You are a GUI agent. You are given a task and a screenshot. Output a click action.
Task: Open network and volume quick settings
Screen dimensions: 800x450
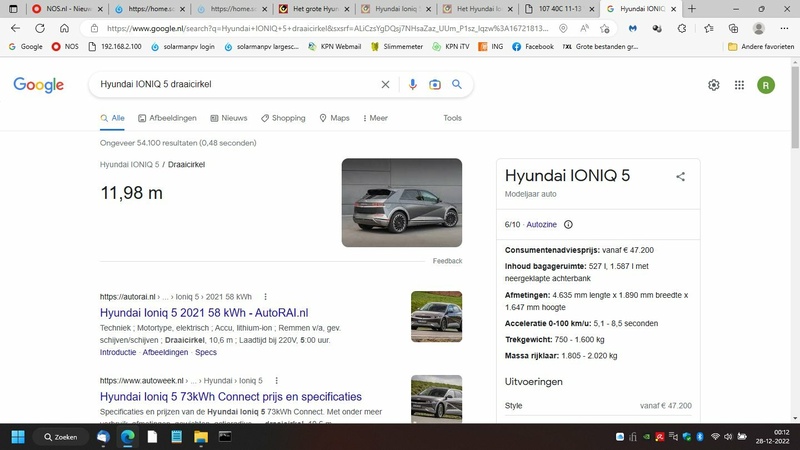[x=728, y=437]
